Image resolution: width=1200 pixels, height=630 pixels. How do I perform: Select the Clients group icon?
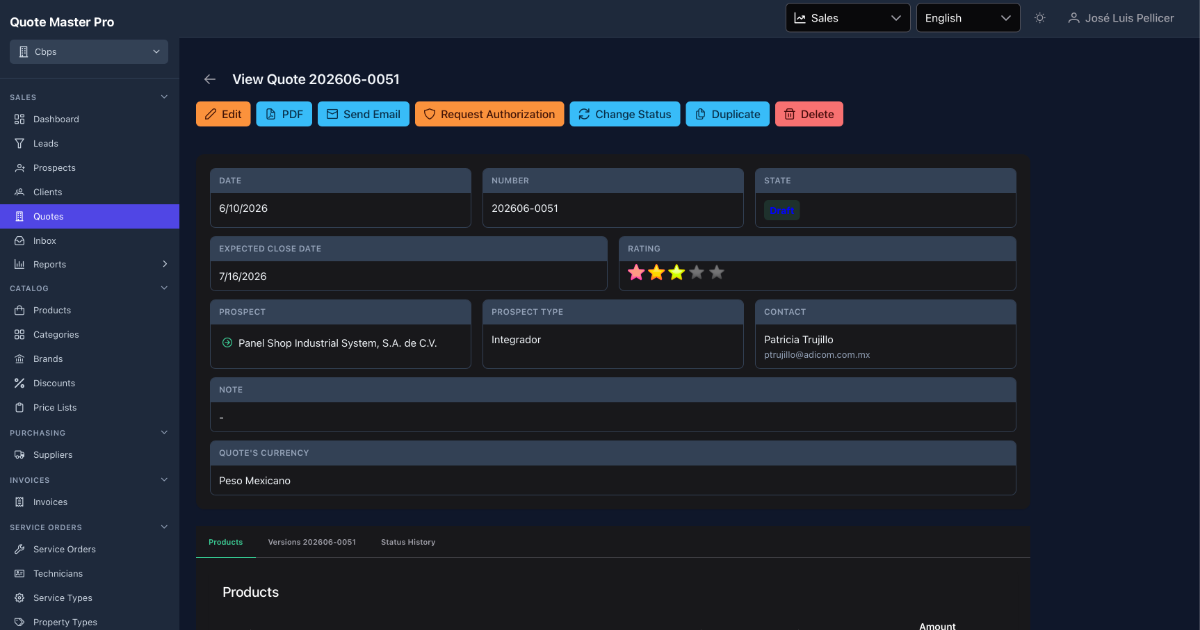(x=19, y=192)
